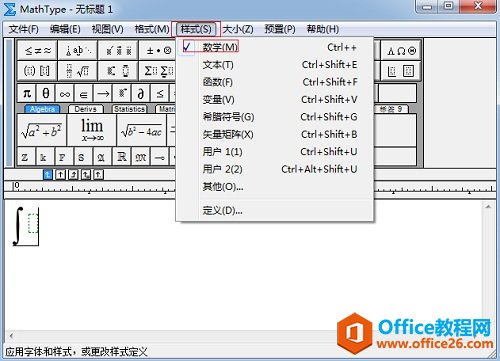
Task: Open 其他(O)... style dialog
Action: tap(275, 187)
